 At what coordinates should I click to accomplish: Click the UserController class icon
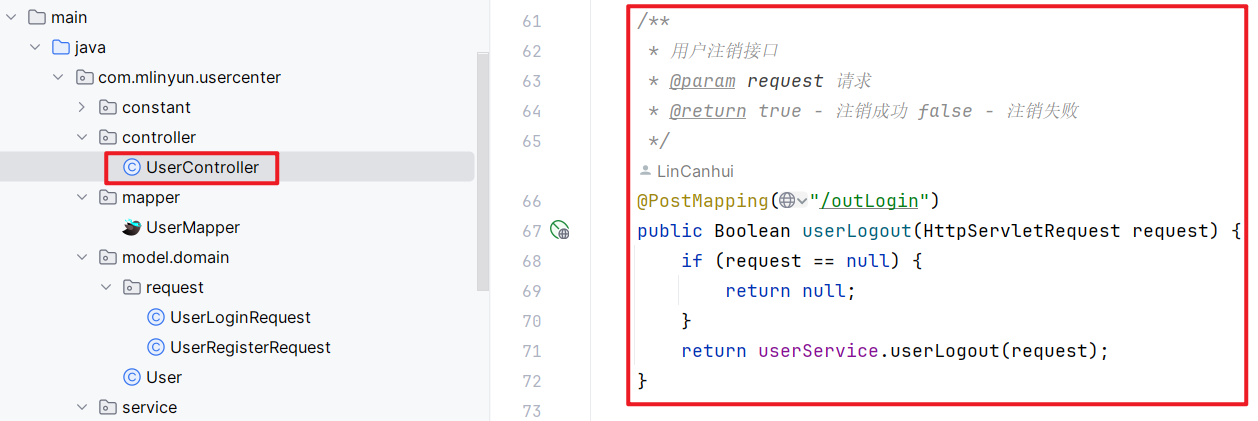click(131, 167)
